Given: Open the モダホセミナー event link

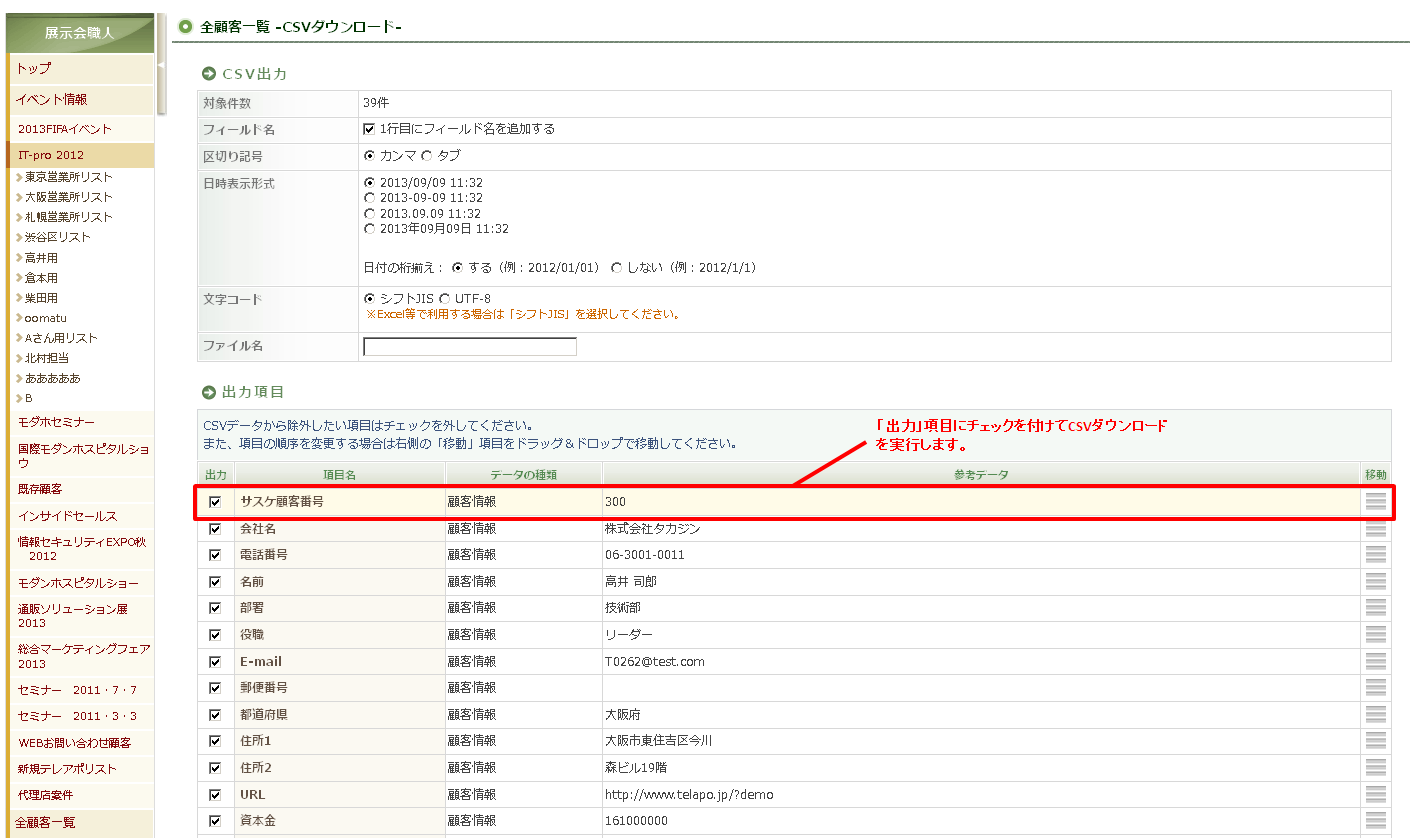Looking at the screenshot, I should 56,422.
